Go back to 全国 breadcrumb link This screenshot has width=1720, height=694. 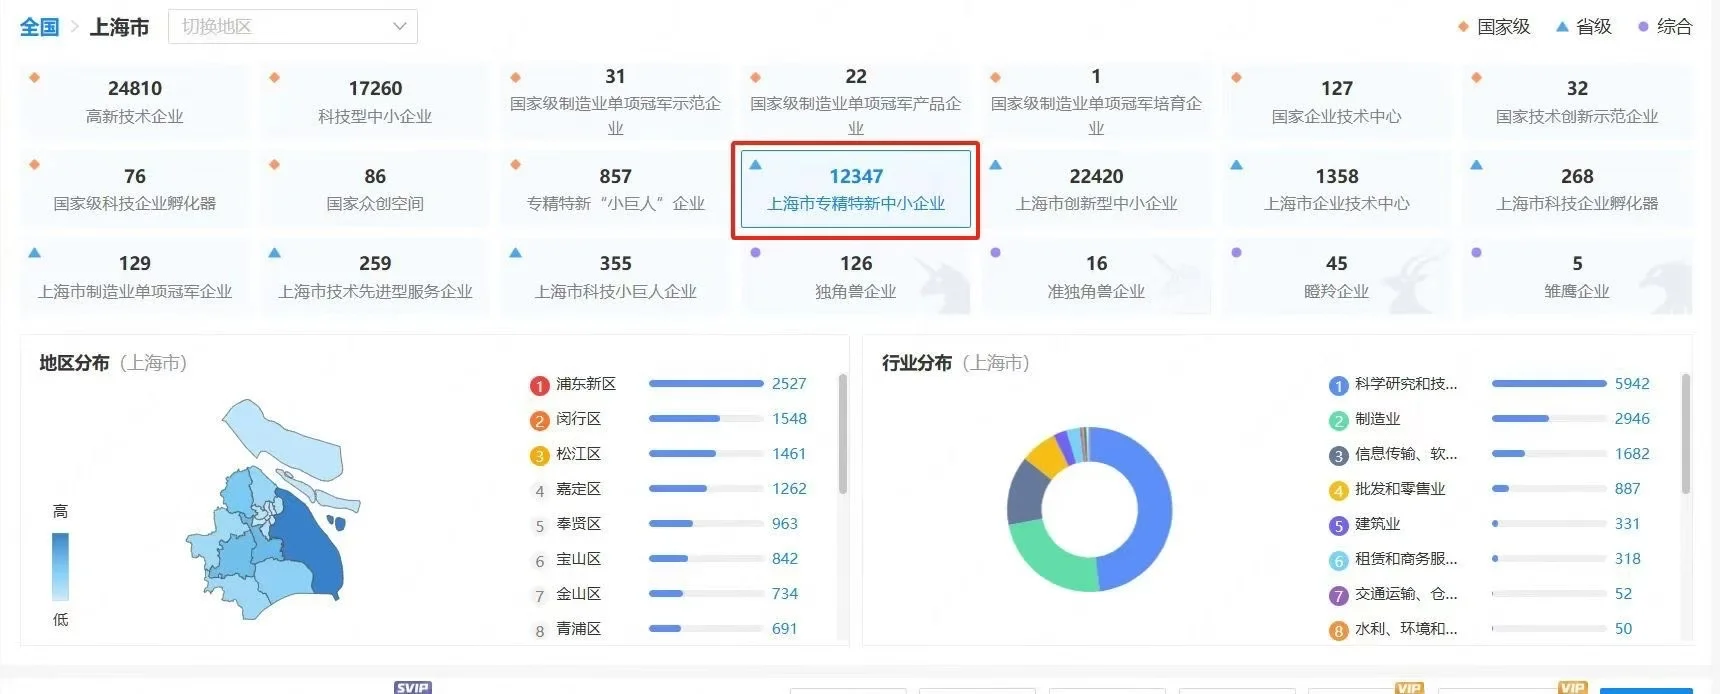tap(40, 27)
